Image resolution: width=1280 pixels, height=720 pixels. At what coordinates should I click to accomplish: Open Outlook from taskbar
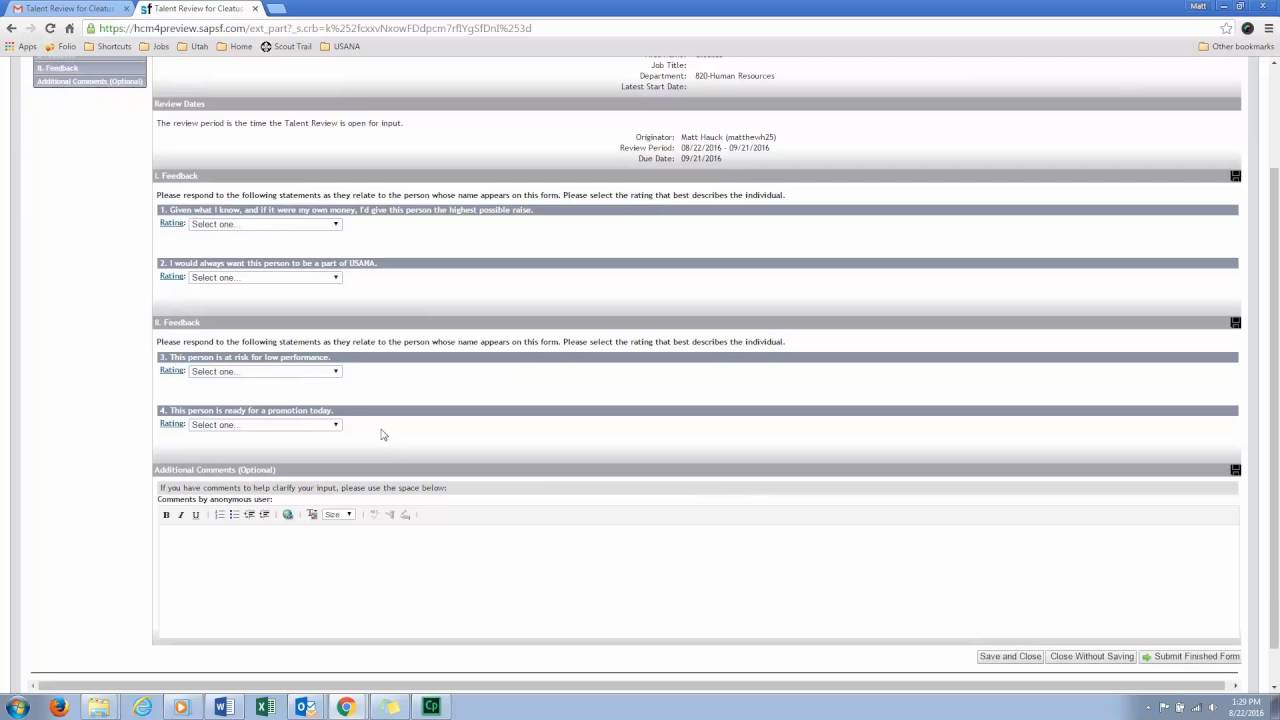(305, 707)
